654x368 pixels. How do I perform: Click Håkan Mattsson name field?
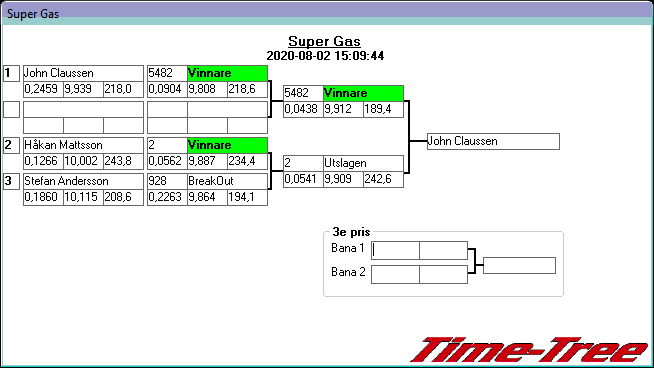83,145
